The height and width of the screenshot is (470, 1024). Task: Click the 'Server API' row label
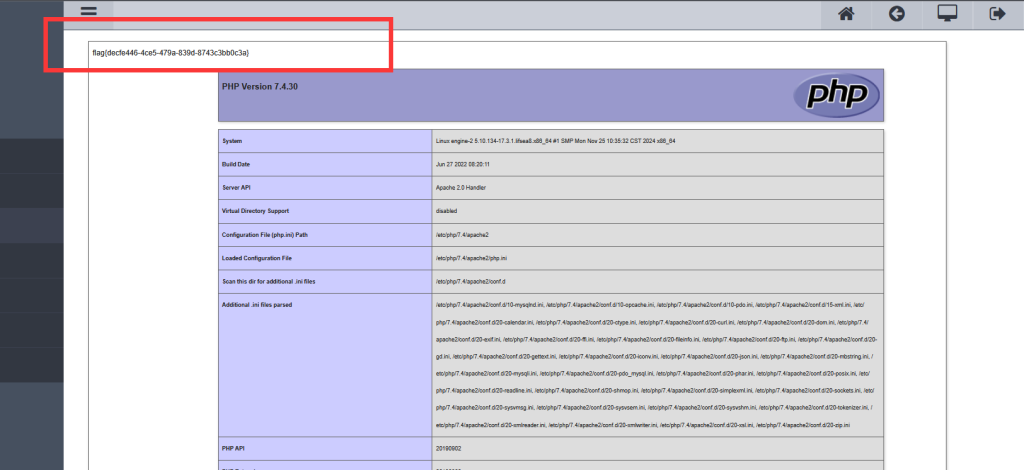pos(236,187)
